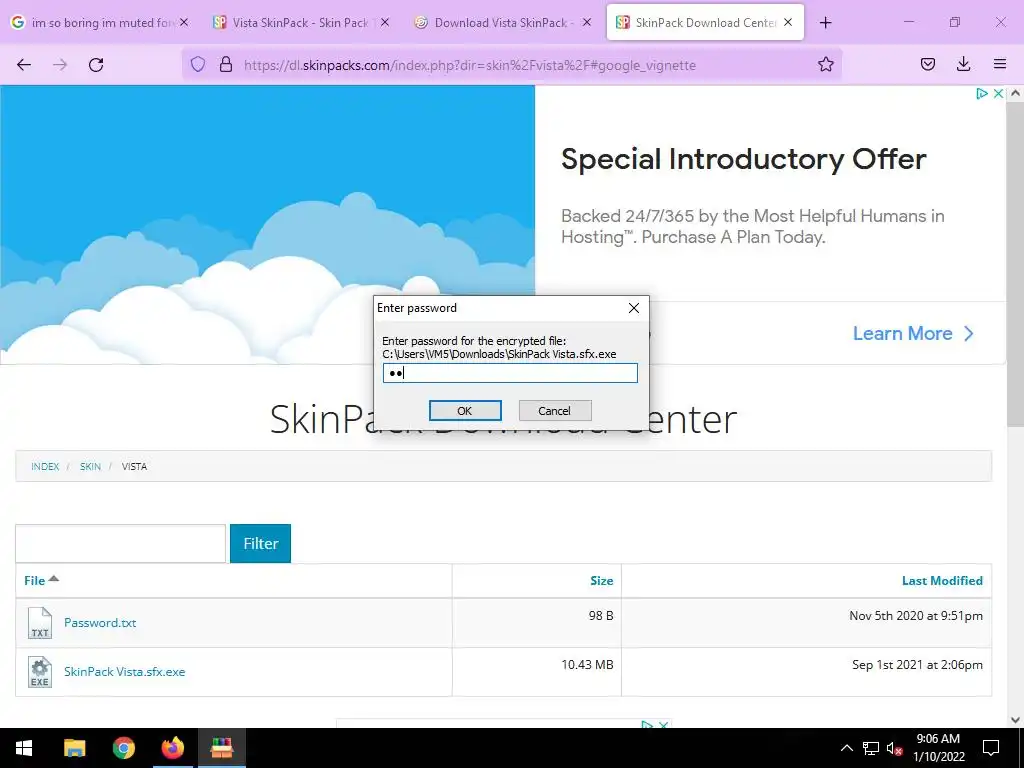The height and width of the screenshot is (768, 1024).
Task: Click the AdChoices icon on the bottom ad
Action: click(647, 725)
